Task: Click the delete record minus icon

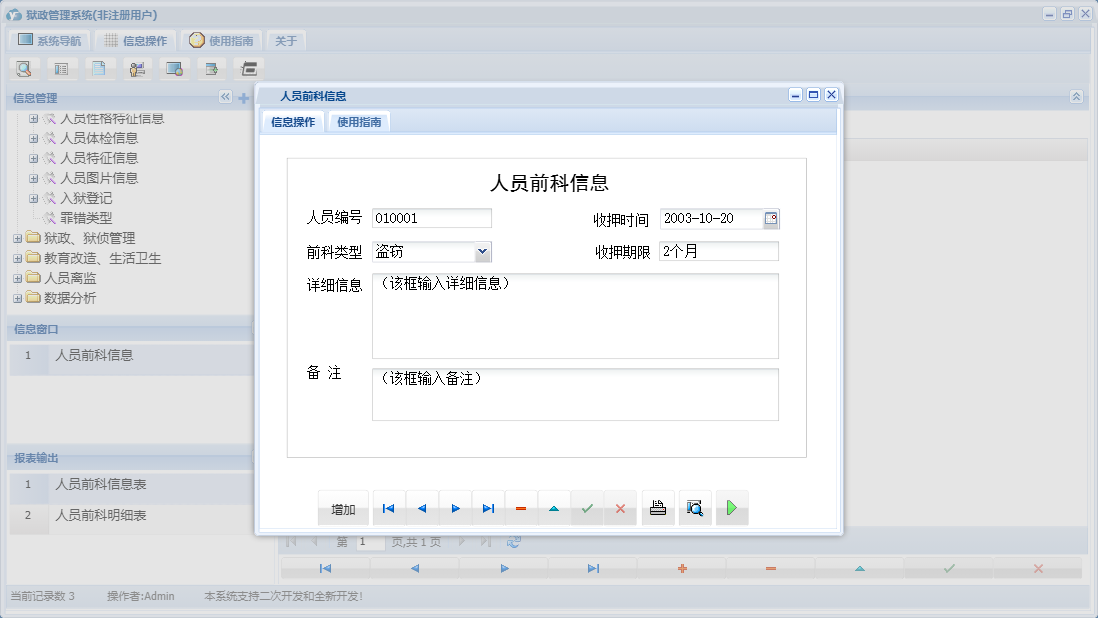Action: click(520, 508)
